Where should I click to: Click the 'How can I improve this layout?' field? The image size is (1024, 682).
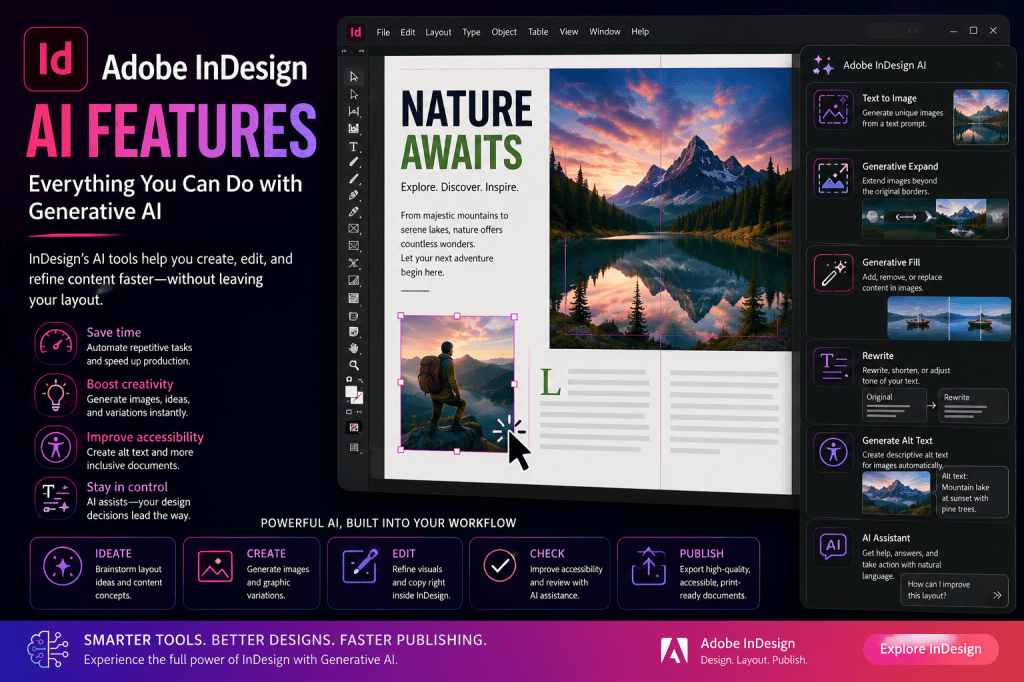pyautogui.click(x=953, y=590)
